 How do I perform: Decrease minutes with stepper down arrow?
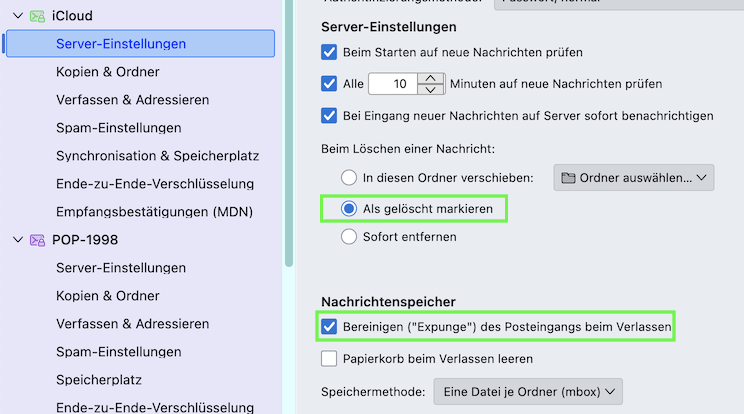click(431, 90)
